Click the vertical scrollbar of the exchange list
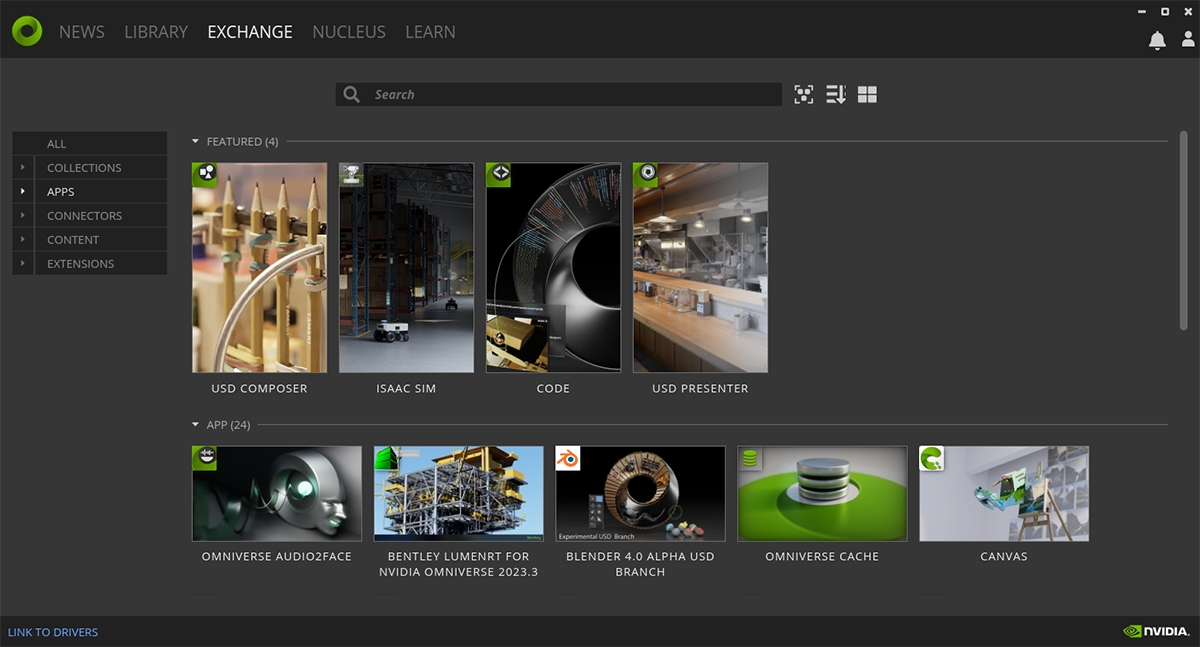1200x647 pixels. 1184,230
